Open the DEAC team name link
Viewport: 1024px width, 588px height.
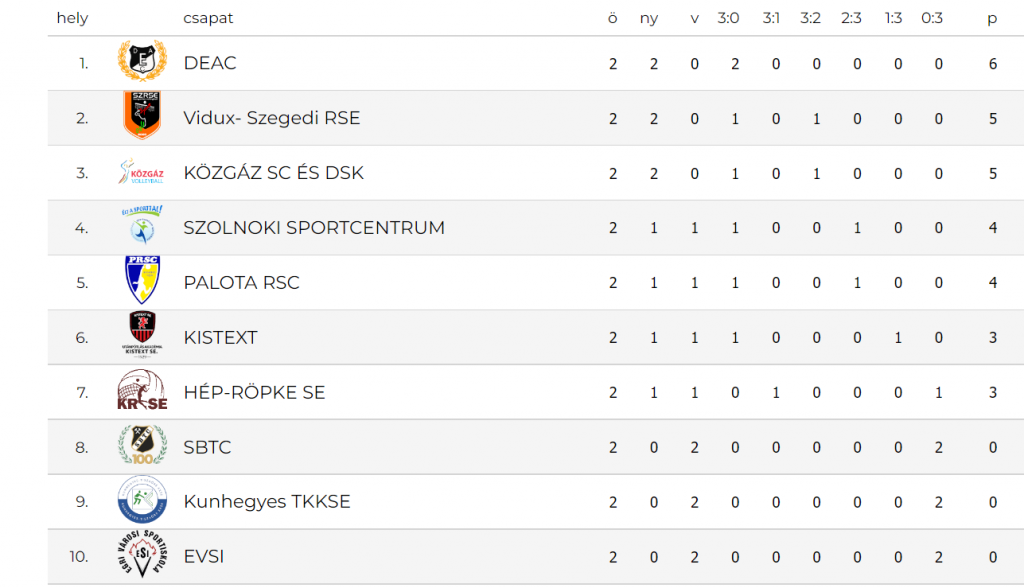point(210,63)
